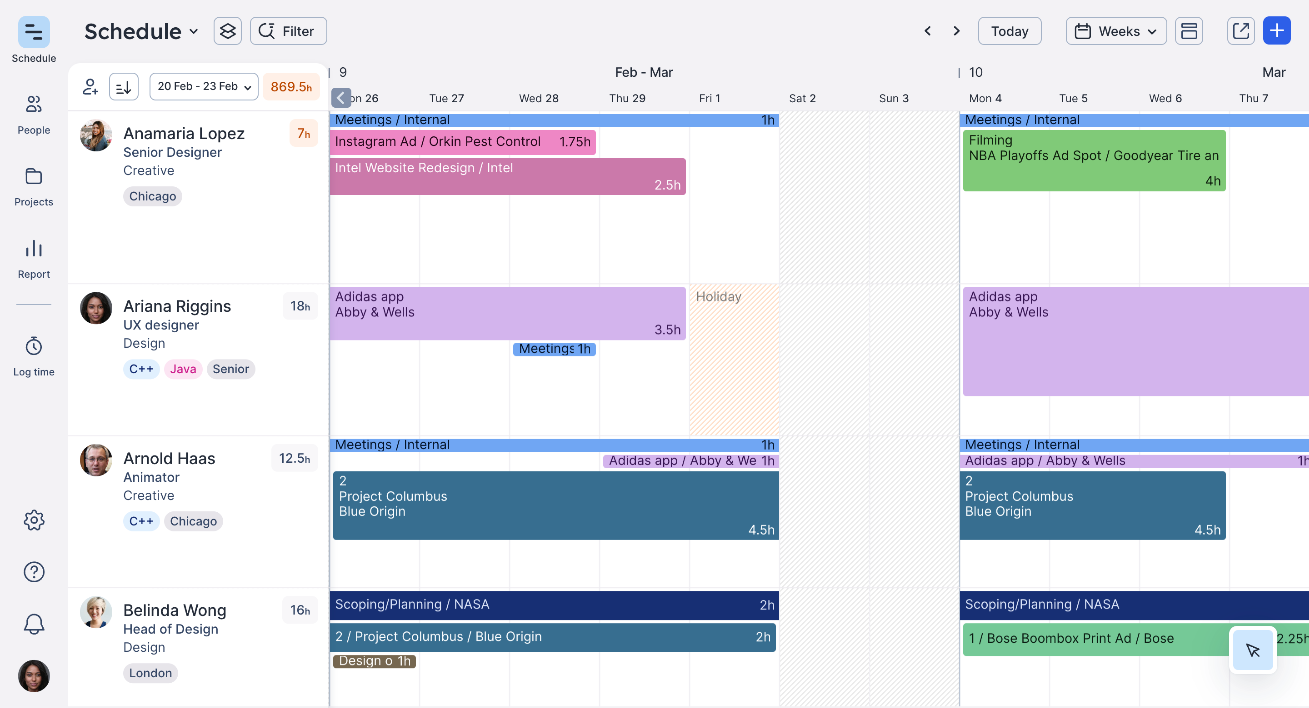Open the Report section icon
The height and width of the screenshot is (708, 1309).
[33, 248]
